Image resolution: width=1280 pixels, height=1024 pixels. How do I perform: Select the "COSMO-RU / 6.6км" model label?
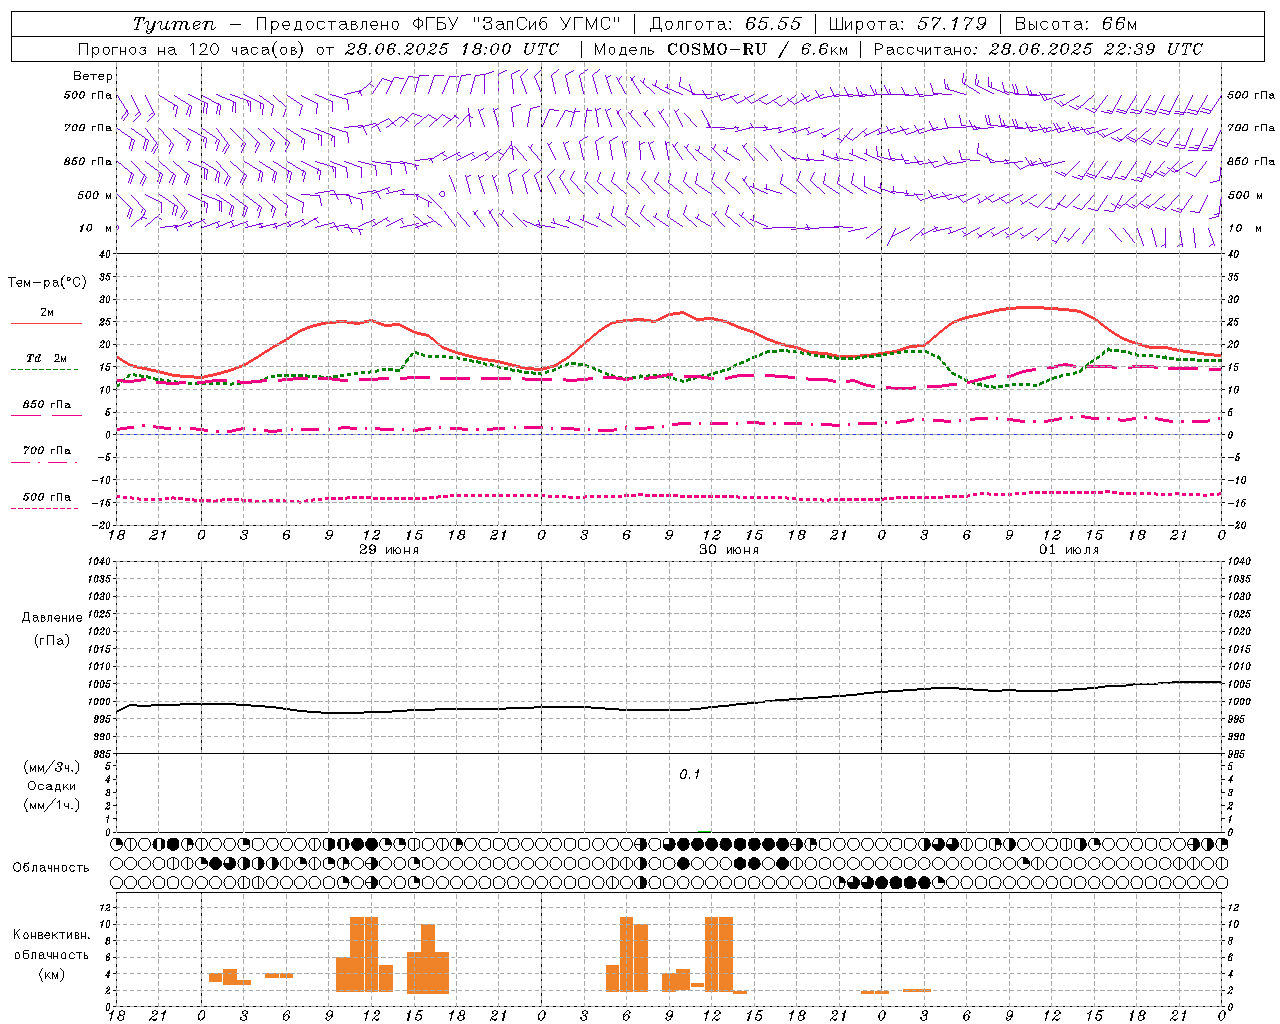click(x=757, y=49)
